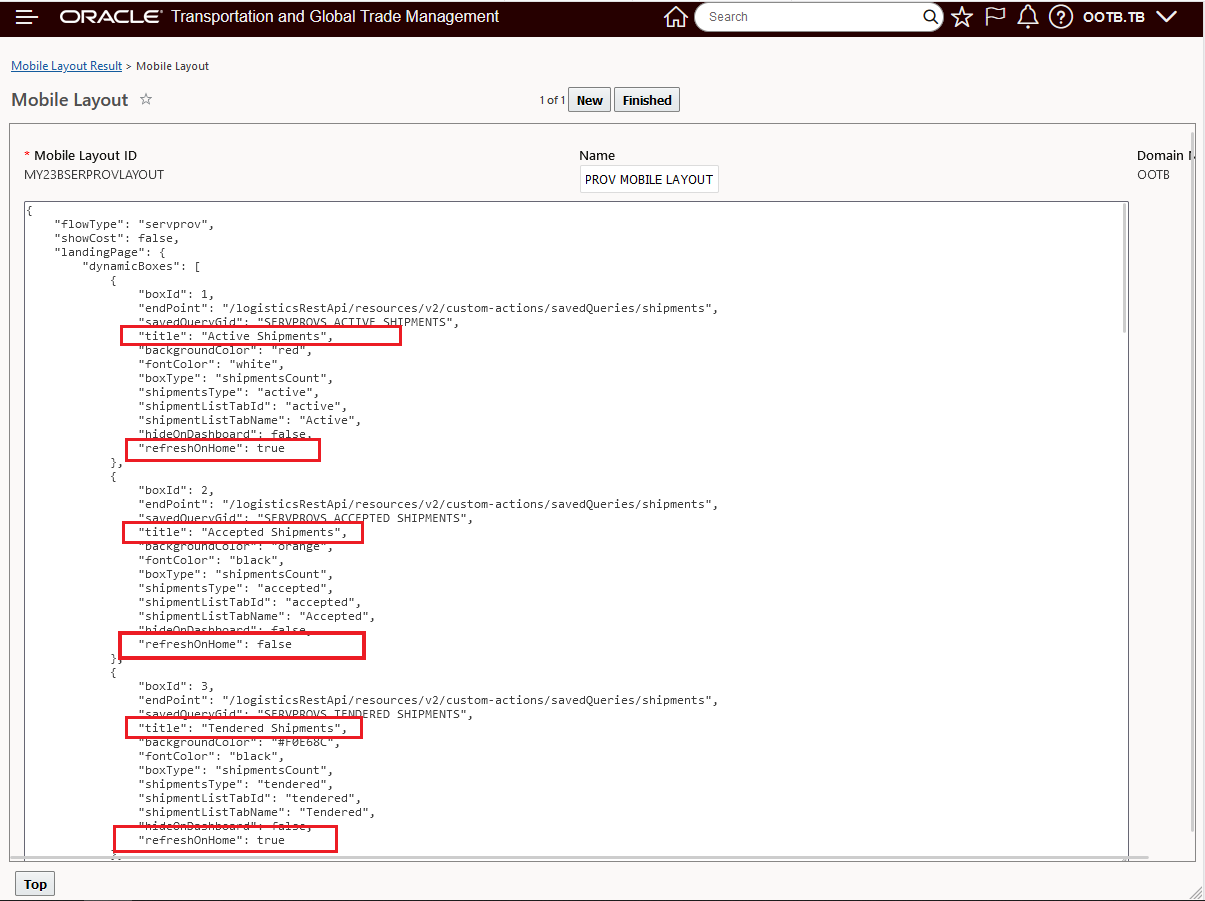This screenshot has height=901, width=1205.
Task: Click the Finished button
Action: [647, 100]
